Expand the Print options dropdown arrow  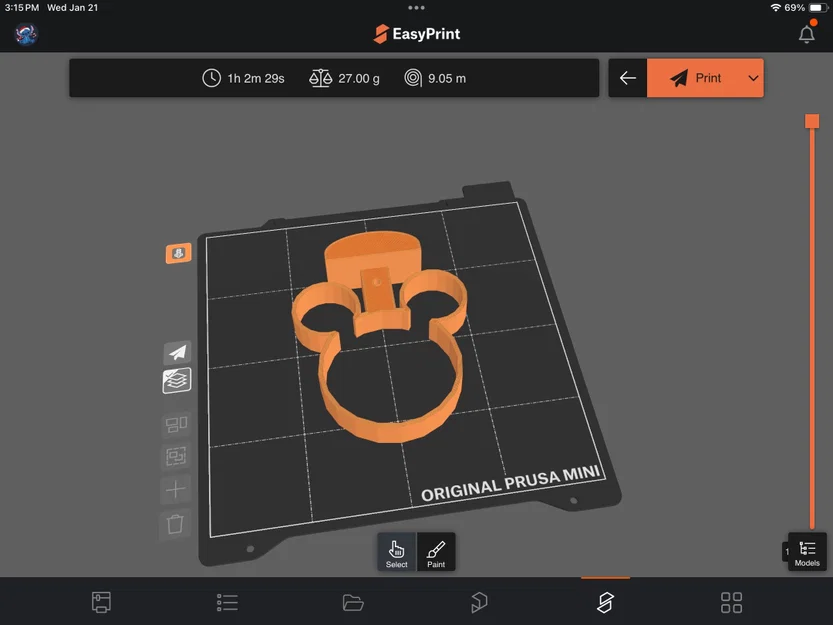pyautogui.click(x=753, y=78)
